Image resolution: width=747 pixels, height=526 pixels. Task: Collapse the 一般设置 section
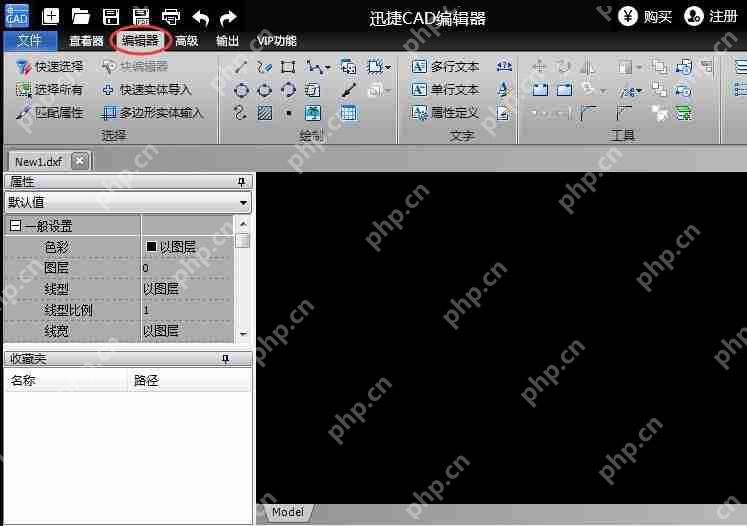click(15, 225)
